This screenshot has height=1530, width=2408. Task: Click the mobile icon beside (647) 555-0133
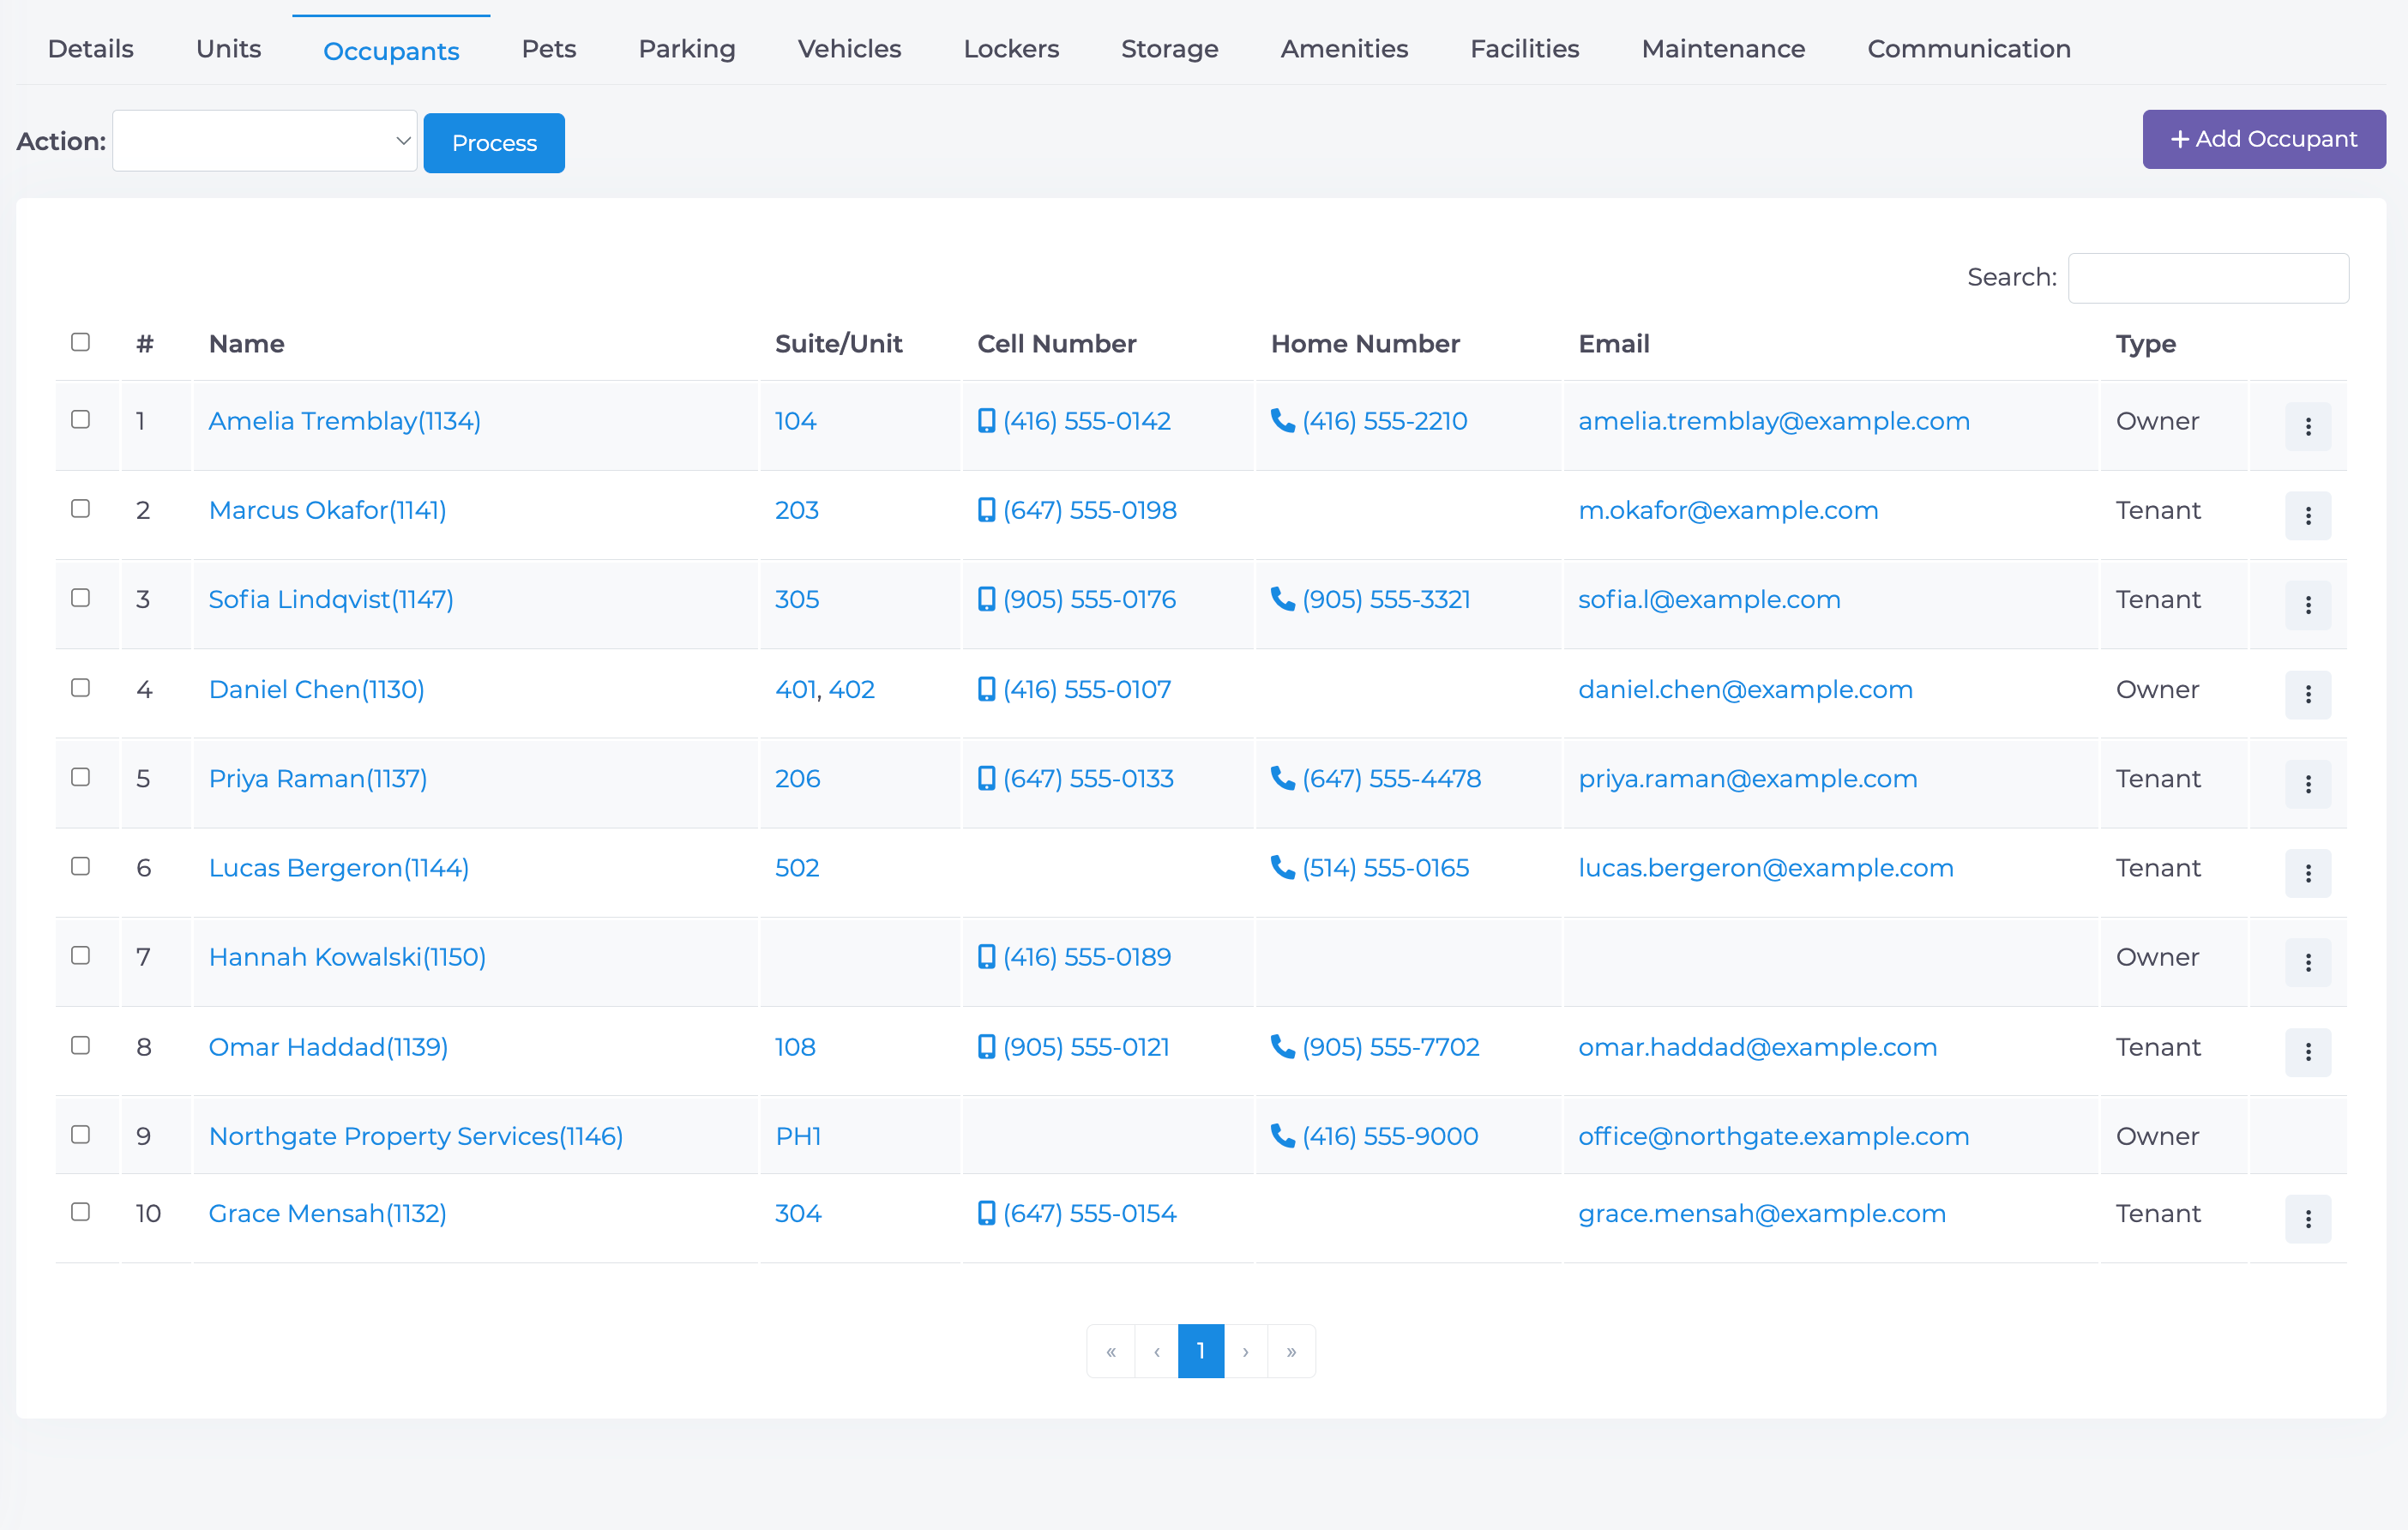(986, 778)
